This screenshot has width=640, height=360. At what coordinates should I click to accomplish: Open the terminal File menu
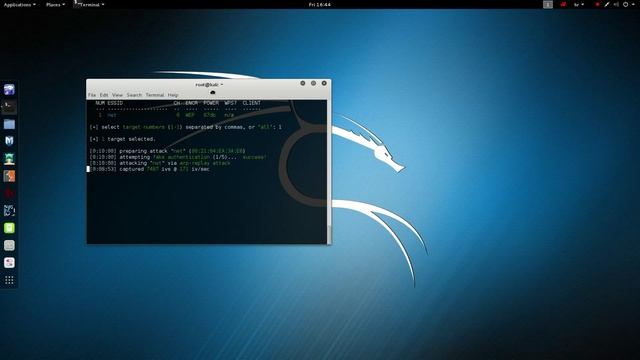(x=92, y=95)
